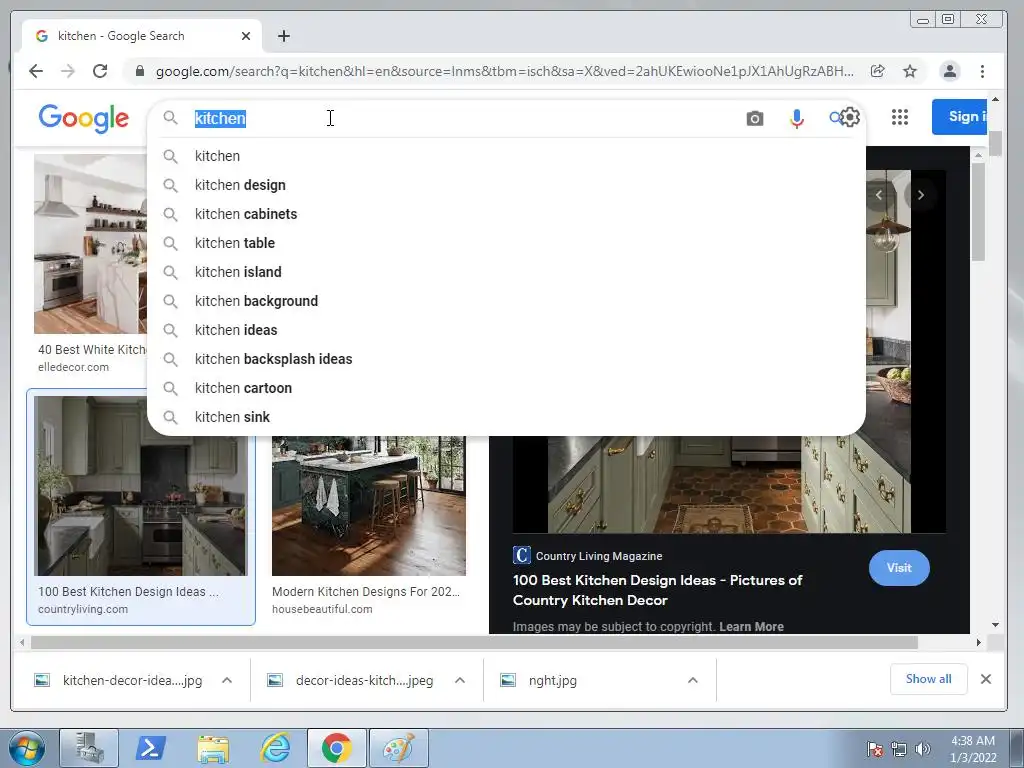Click the preview panel vertical scrollbar
Image resolution: width=1024 pixels, height=768 pixels.
[978, 212]
